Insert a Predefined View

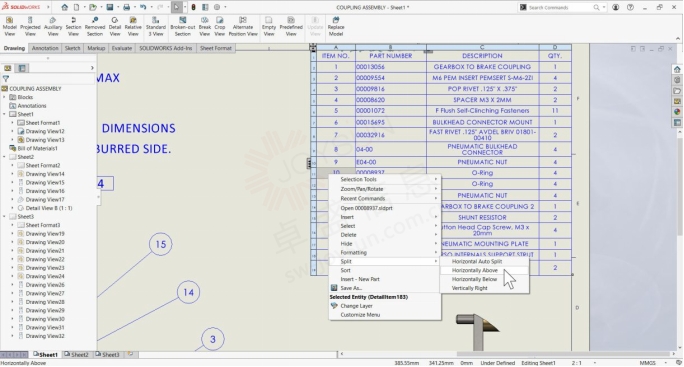pyautogui.click(x=291, y=26)
